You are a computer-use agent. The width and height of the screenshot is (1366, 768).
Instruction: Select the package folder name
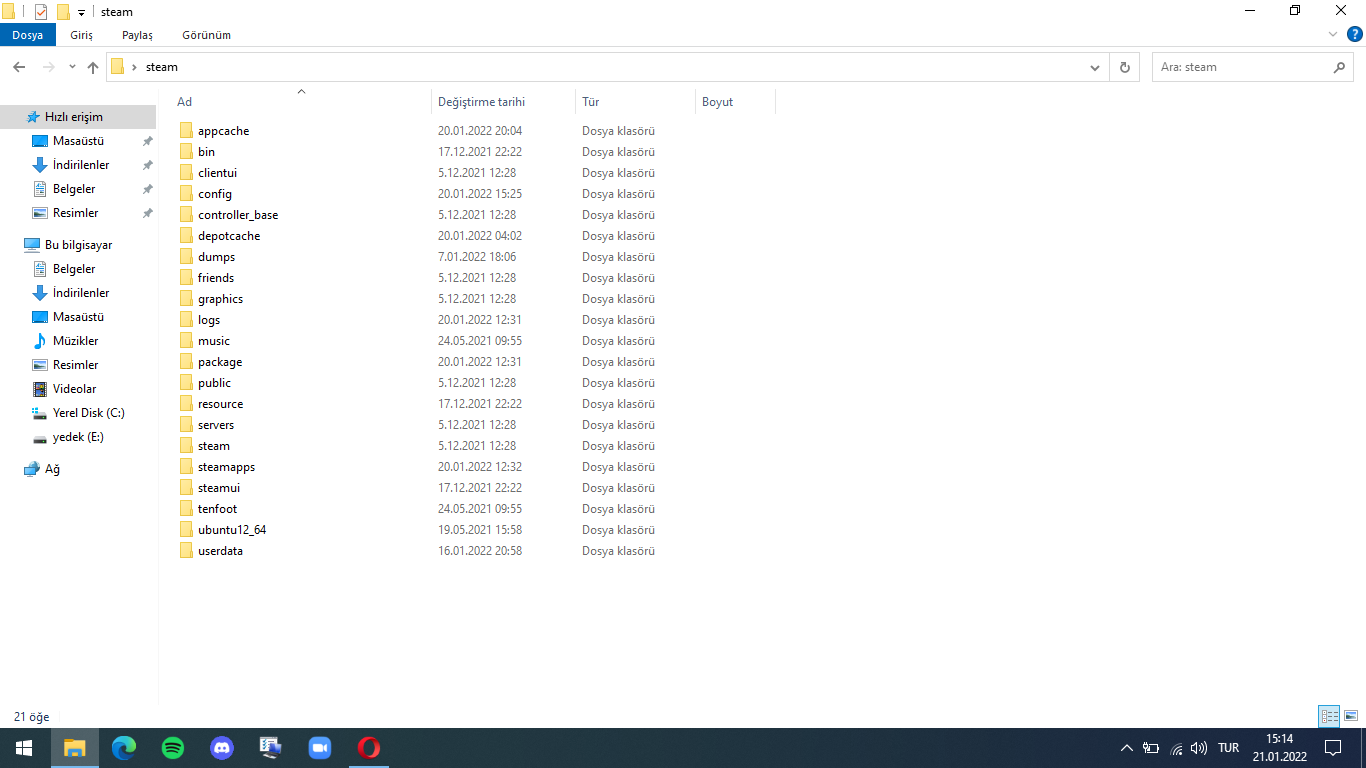click(x=220, y=362)
